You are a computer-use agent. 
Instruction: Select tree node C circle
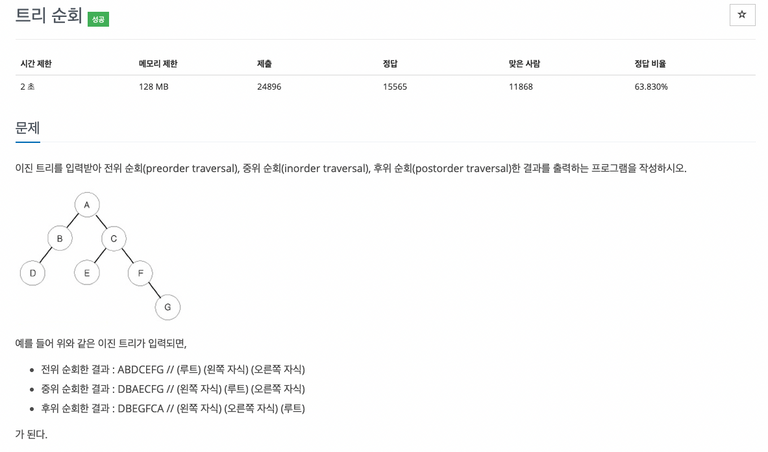pyautogui.click(x=114, y=238)
